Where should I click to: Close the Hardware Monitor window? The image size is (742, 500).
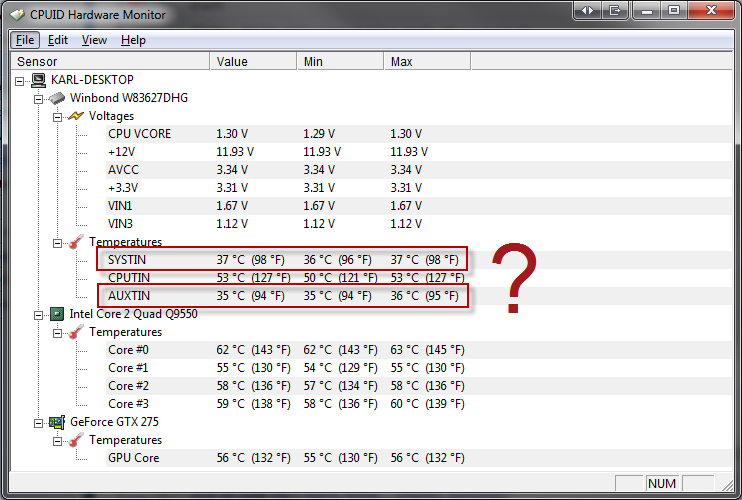point(711,10)
